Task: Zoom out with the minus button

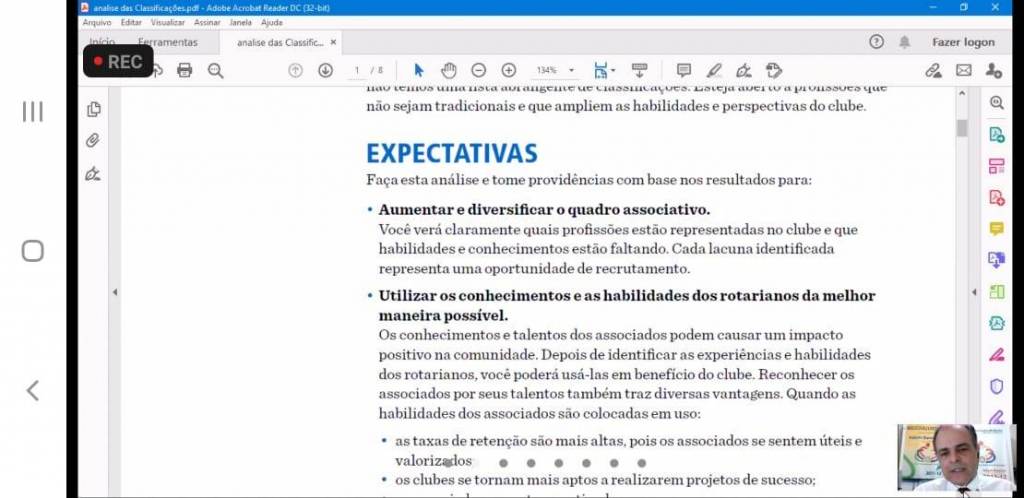Action: pyautogui.click(x=479, y=70)
